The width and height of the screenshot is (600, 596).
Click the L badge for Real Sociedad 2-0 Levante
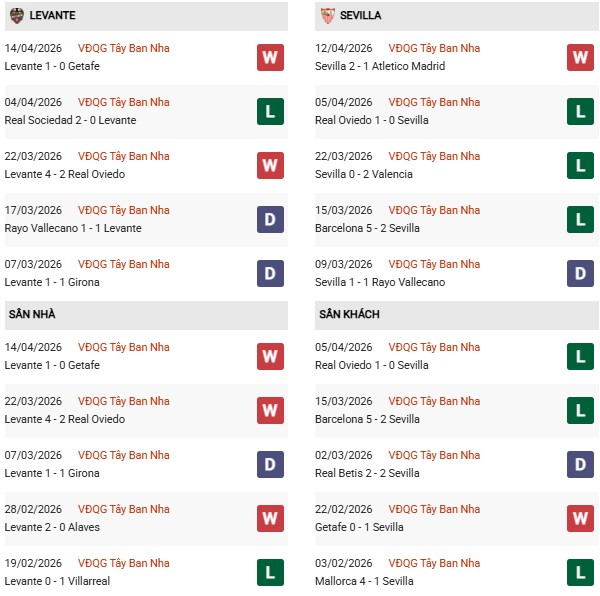pyautogui.click(x=269, y=111)
